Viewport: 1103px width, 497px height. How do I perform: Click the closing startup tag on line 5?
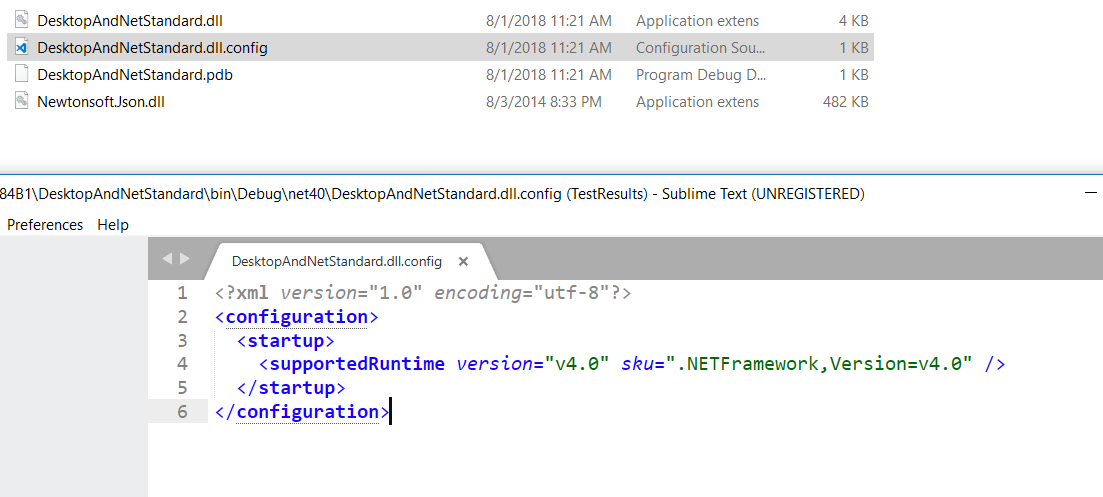click(x=291, y=387)
